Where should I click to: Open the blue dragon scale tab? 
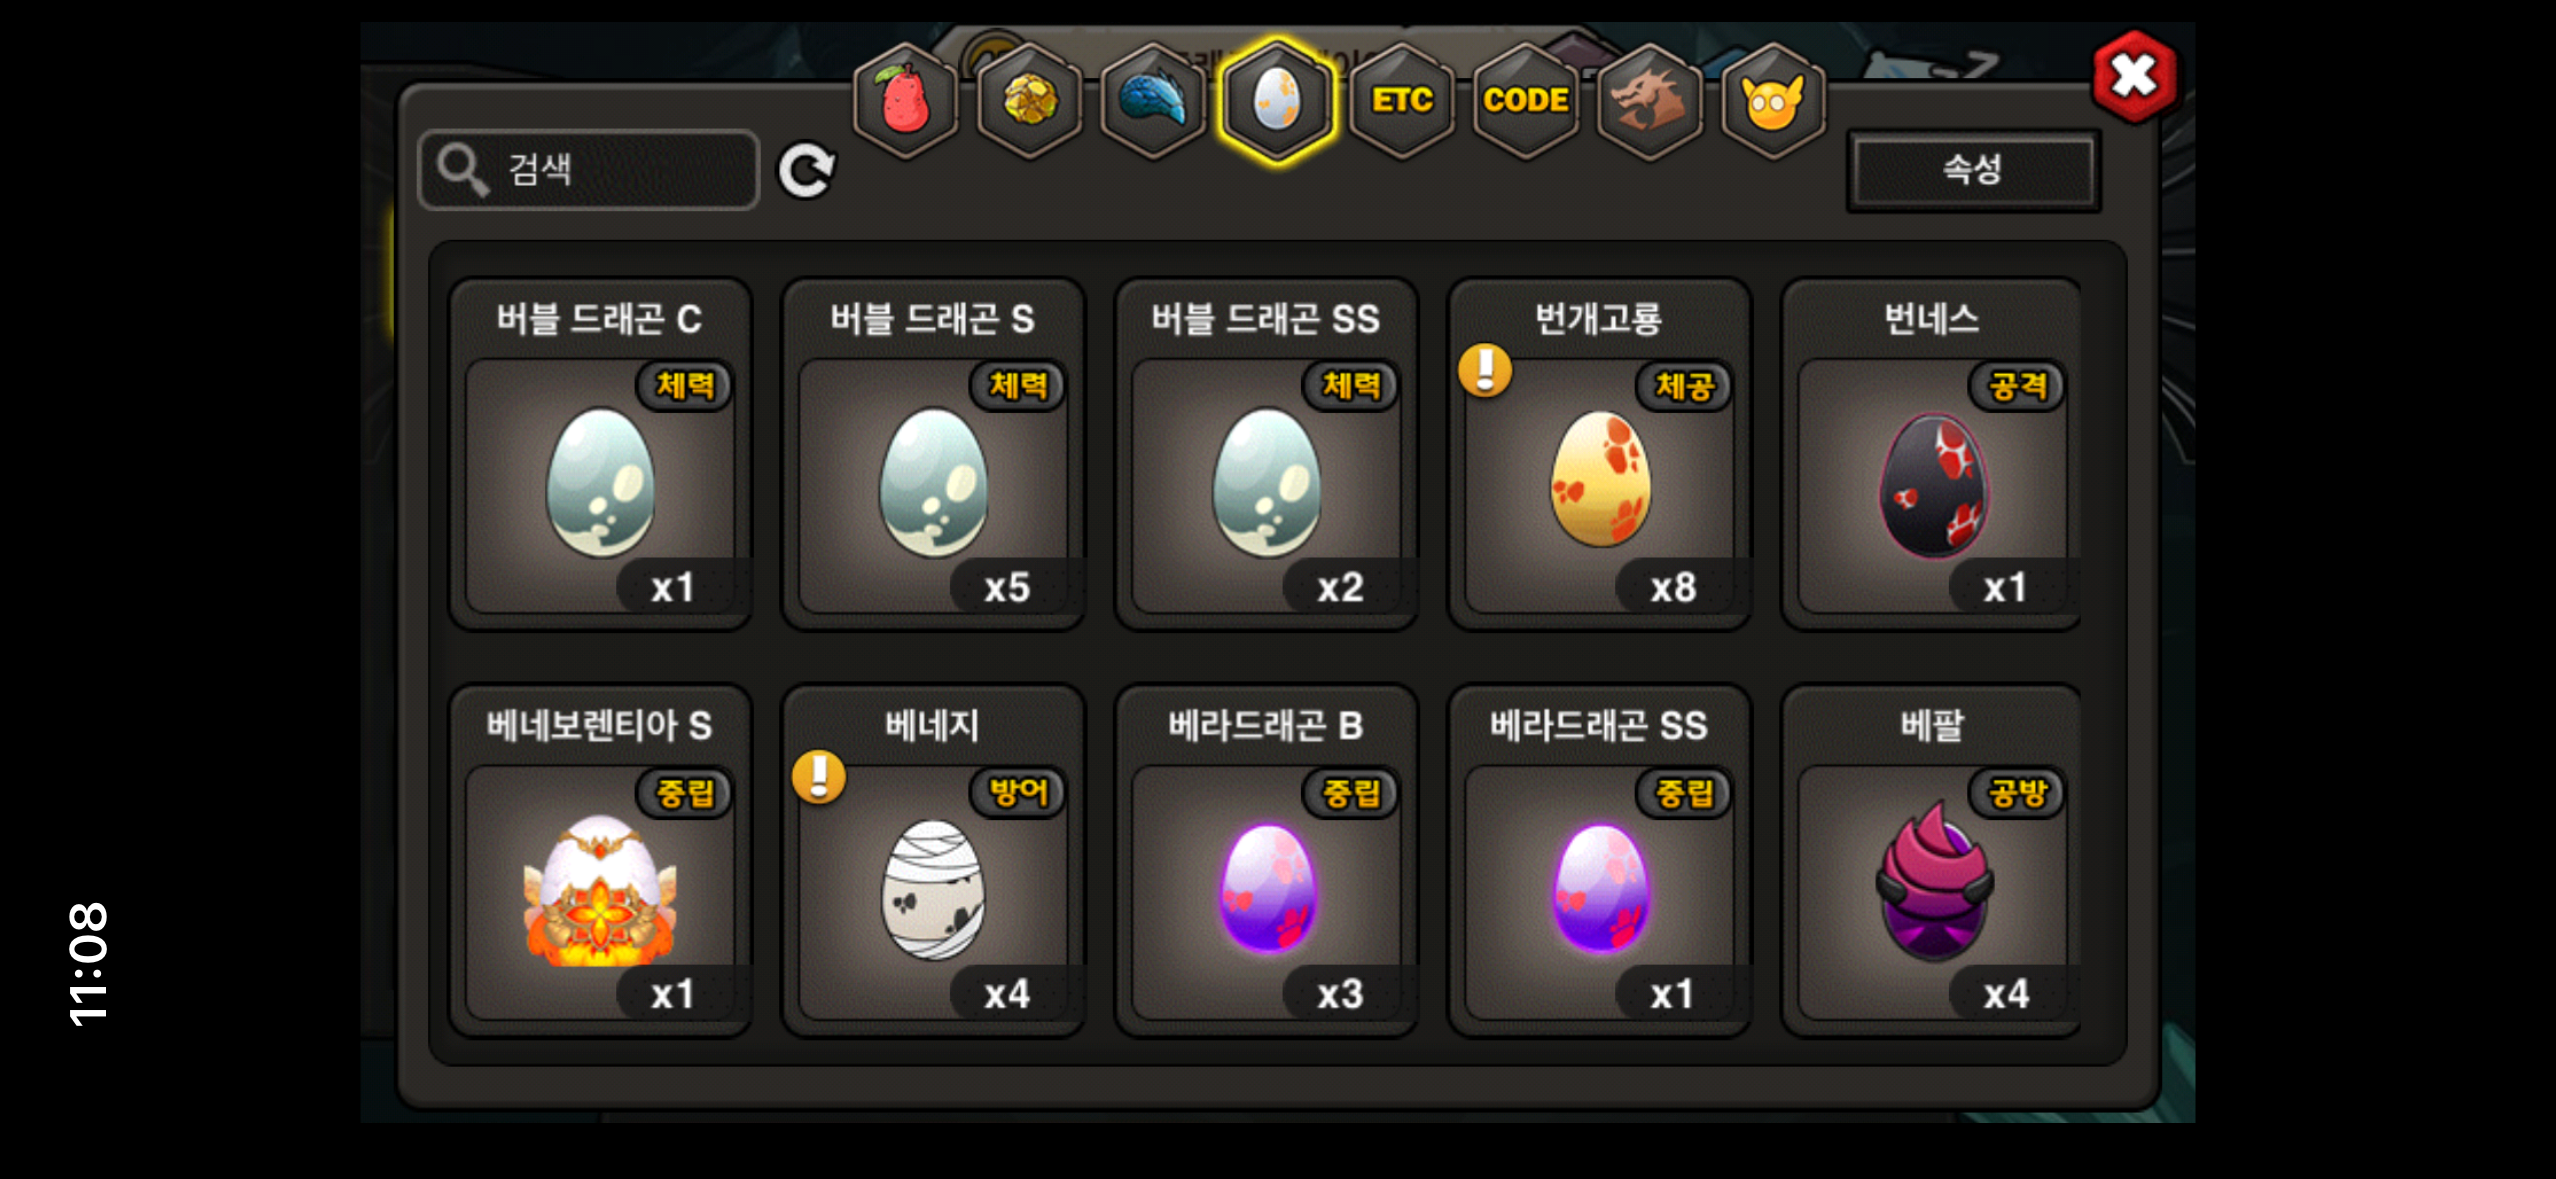[1153, 101]
